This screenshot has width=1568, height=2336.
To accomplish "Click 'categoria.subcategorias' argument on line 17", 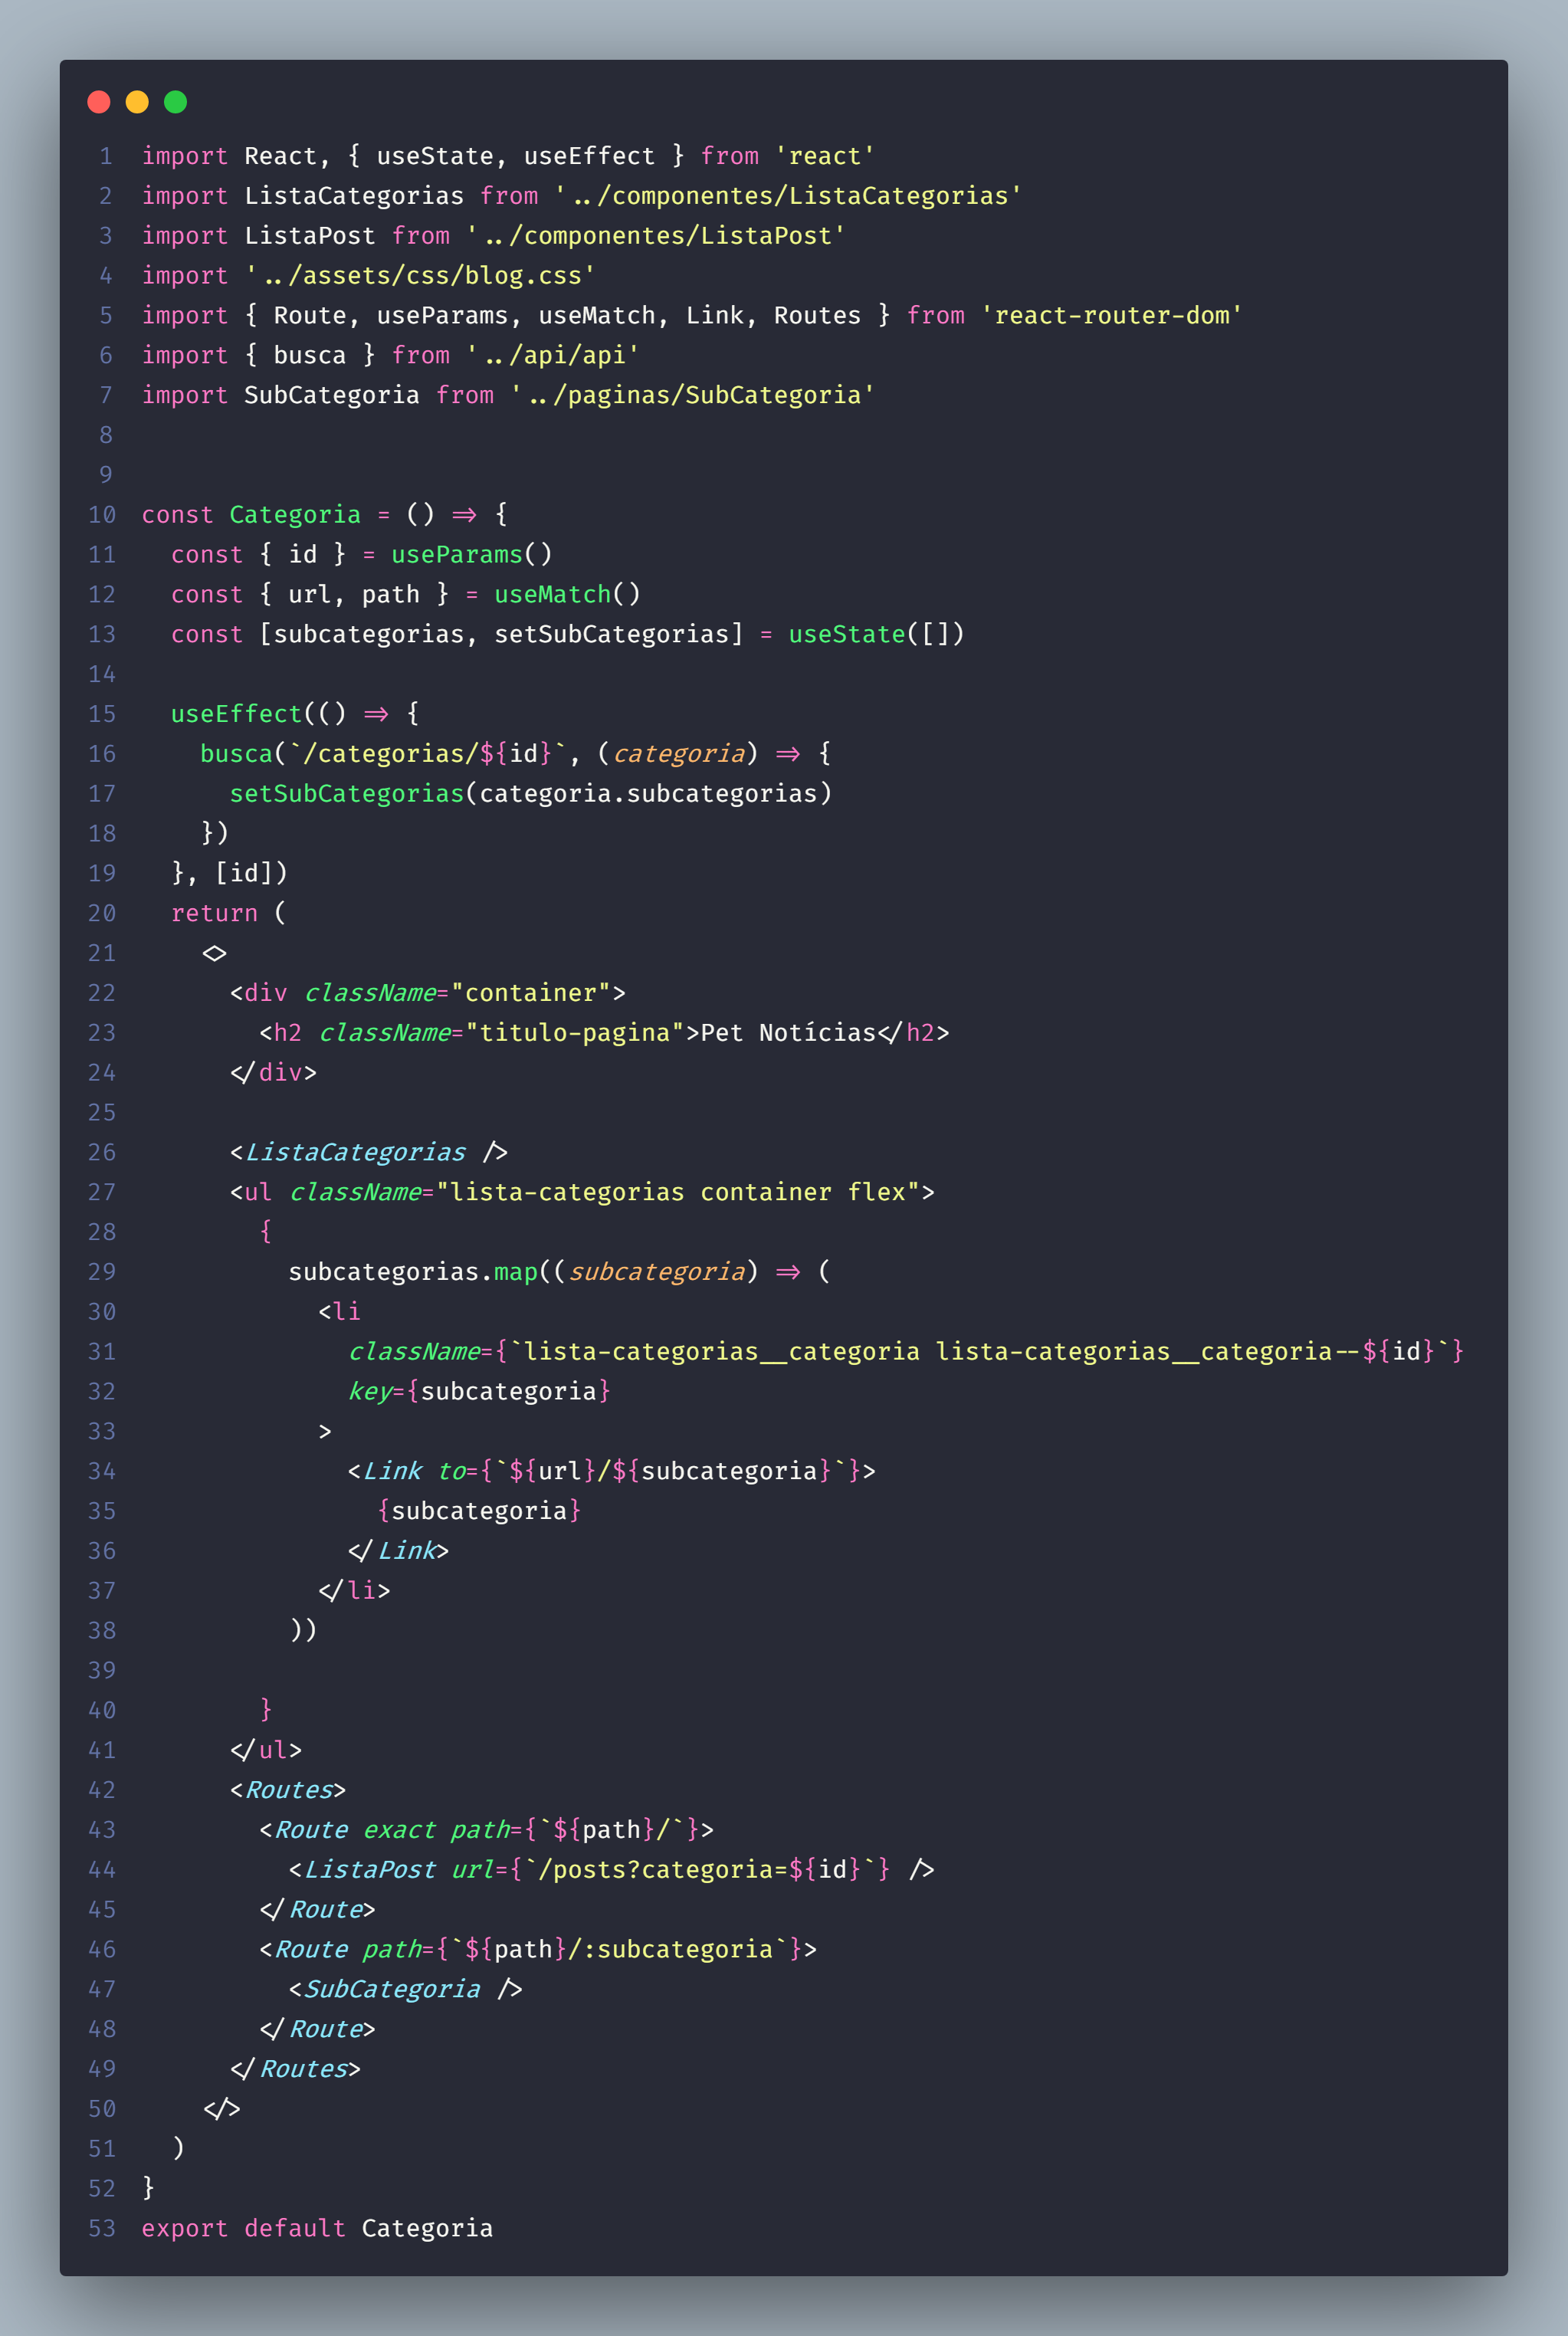I will 648,794.
